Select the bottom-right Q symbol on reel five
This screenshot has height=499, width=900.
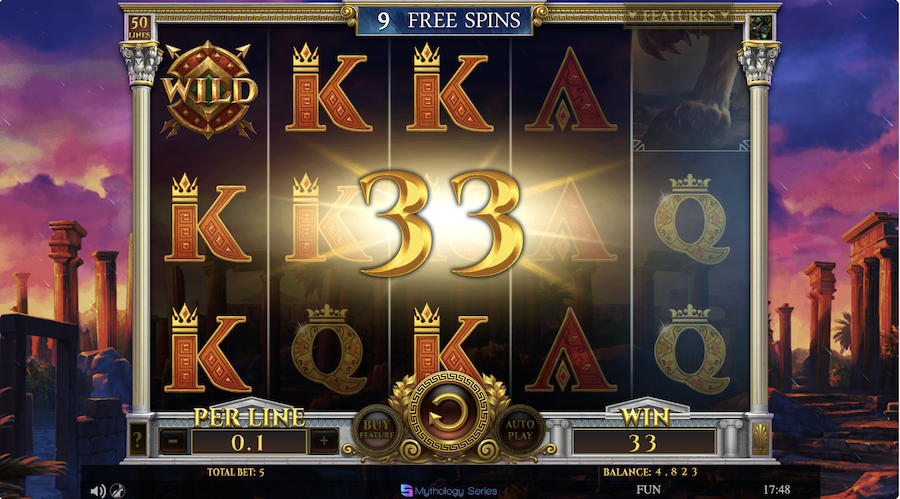692,349
